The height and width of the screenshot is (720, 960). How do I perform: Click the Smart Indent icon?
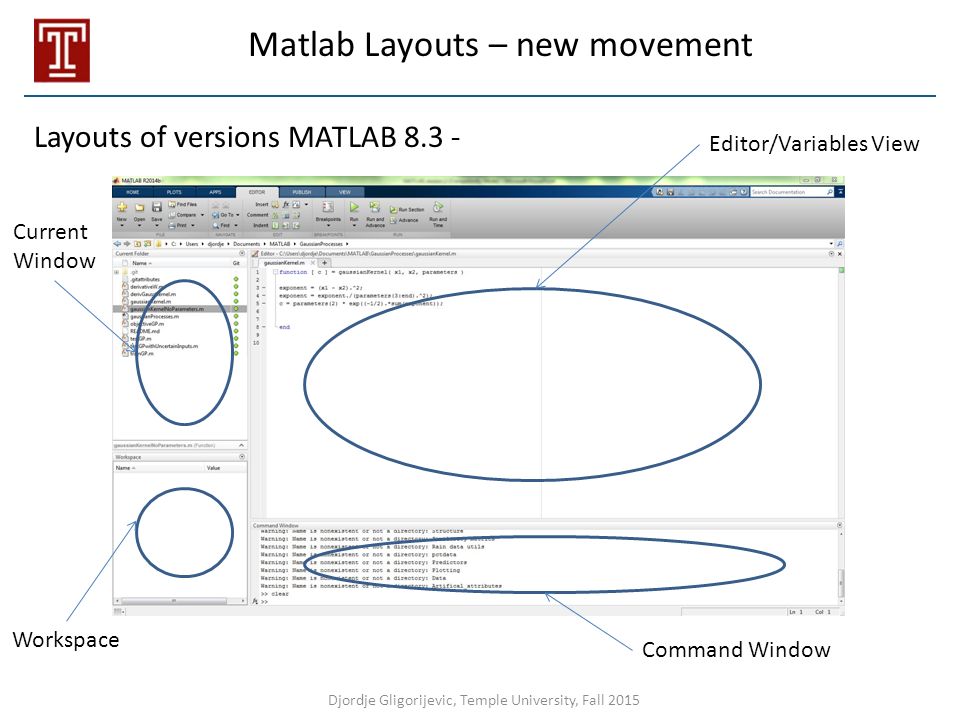point(276,226)
